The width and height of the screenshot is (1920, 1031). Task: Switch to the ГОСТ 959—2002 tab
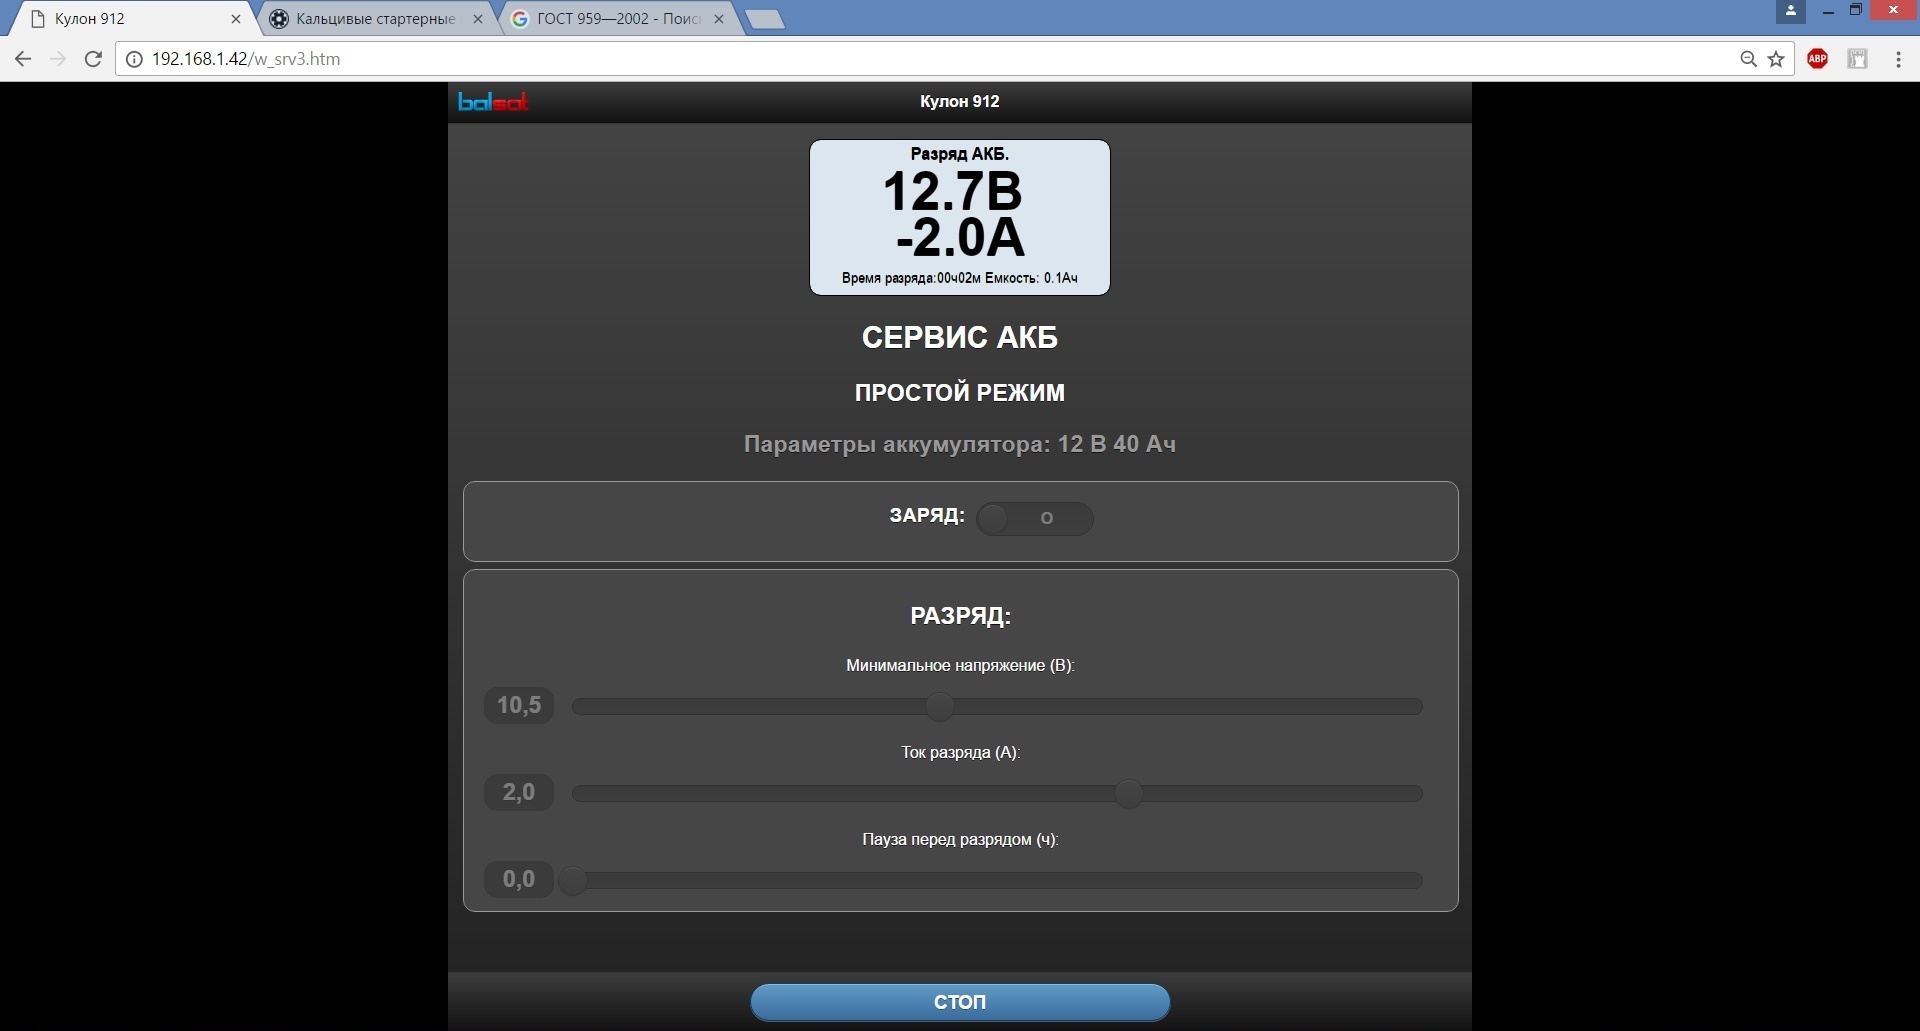coord(618,19)
